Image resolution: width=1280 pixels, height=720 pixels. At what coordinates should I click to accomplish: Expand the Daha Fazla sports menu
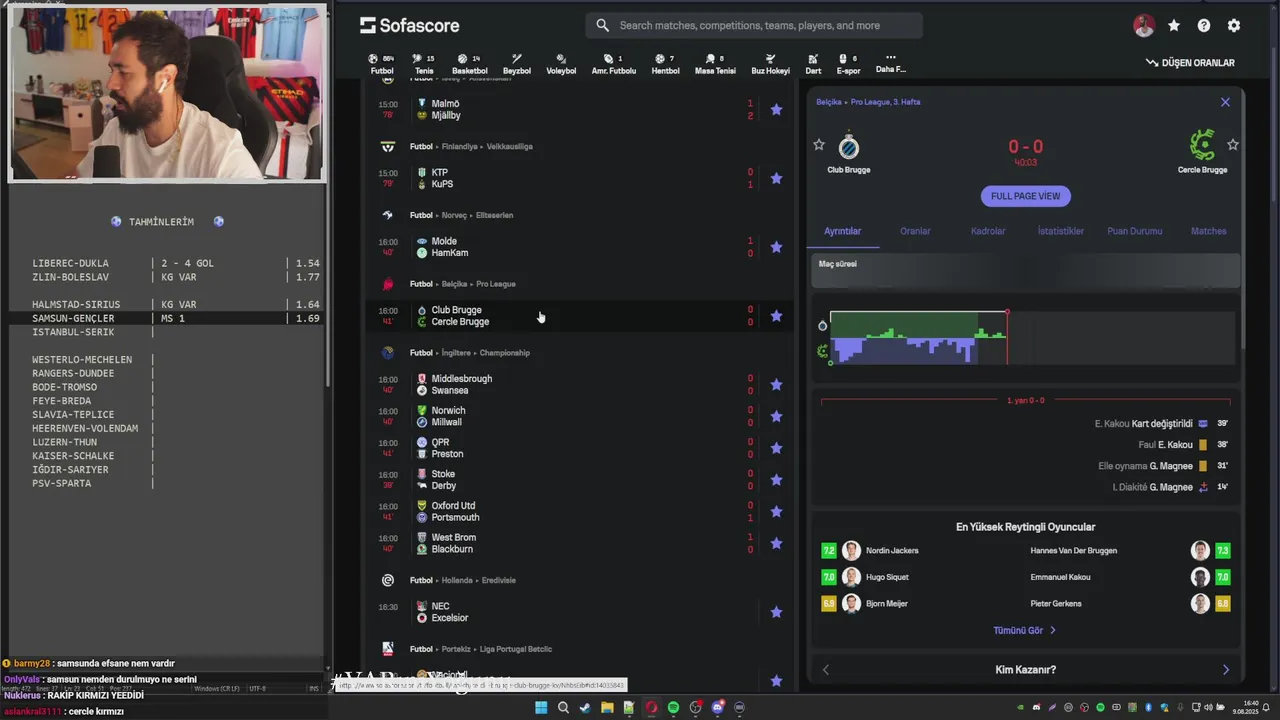click(890, 64)
